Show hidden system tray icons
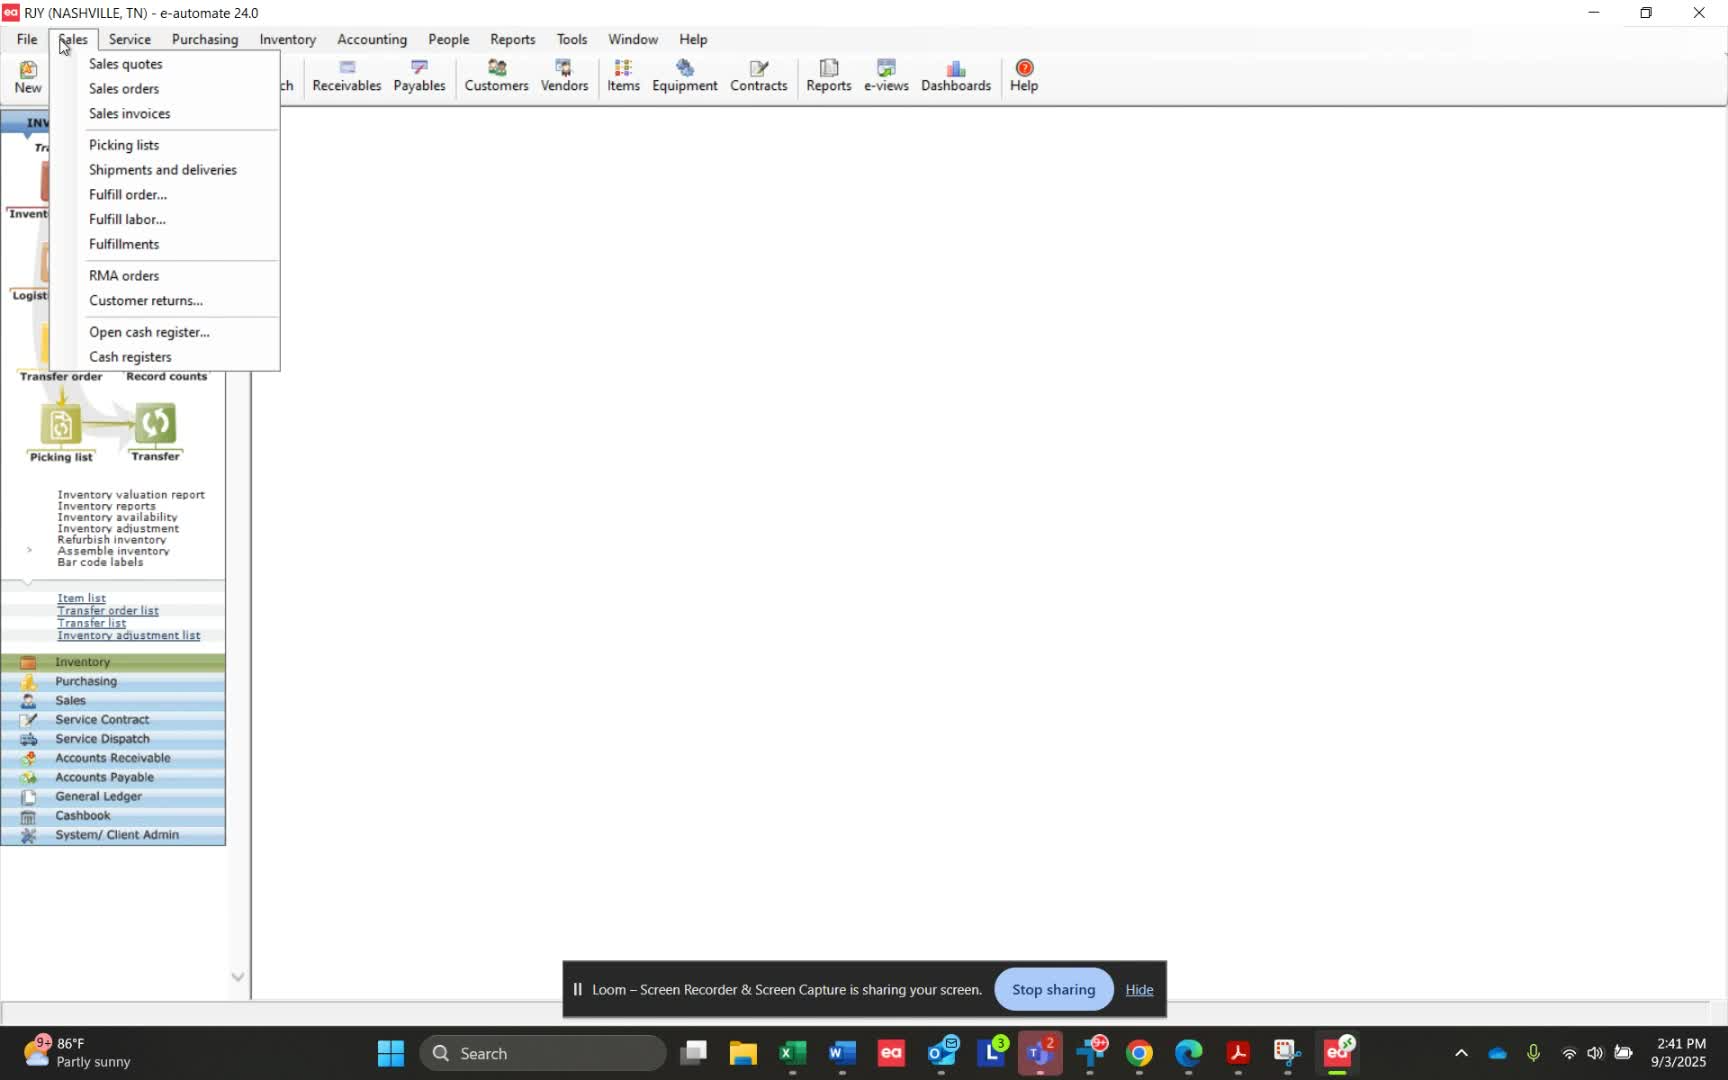 tap(1461, 1053)
